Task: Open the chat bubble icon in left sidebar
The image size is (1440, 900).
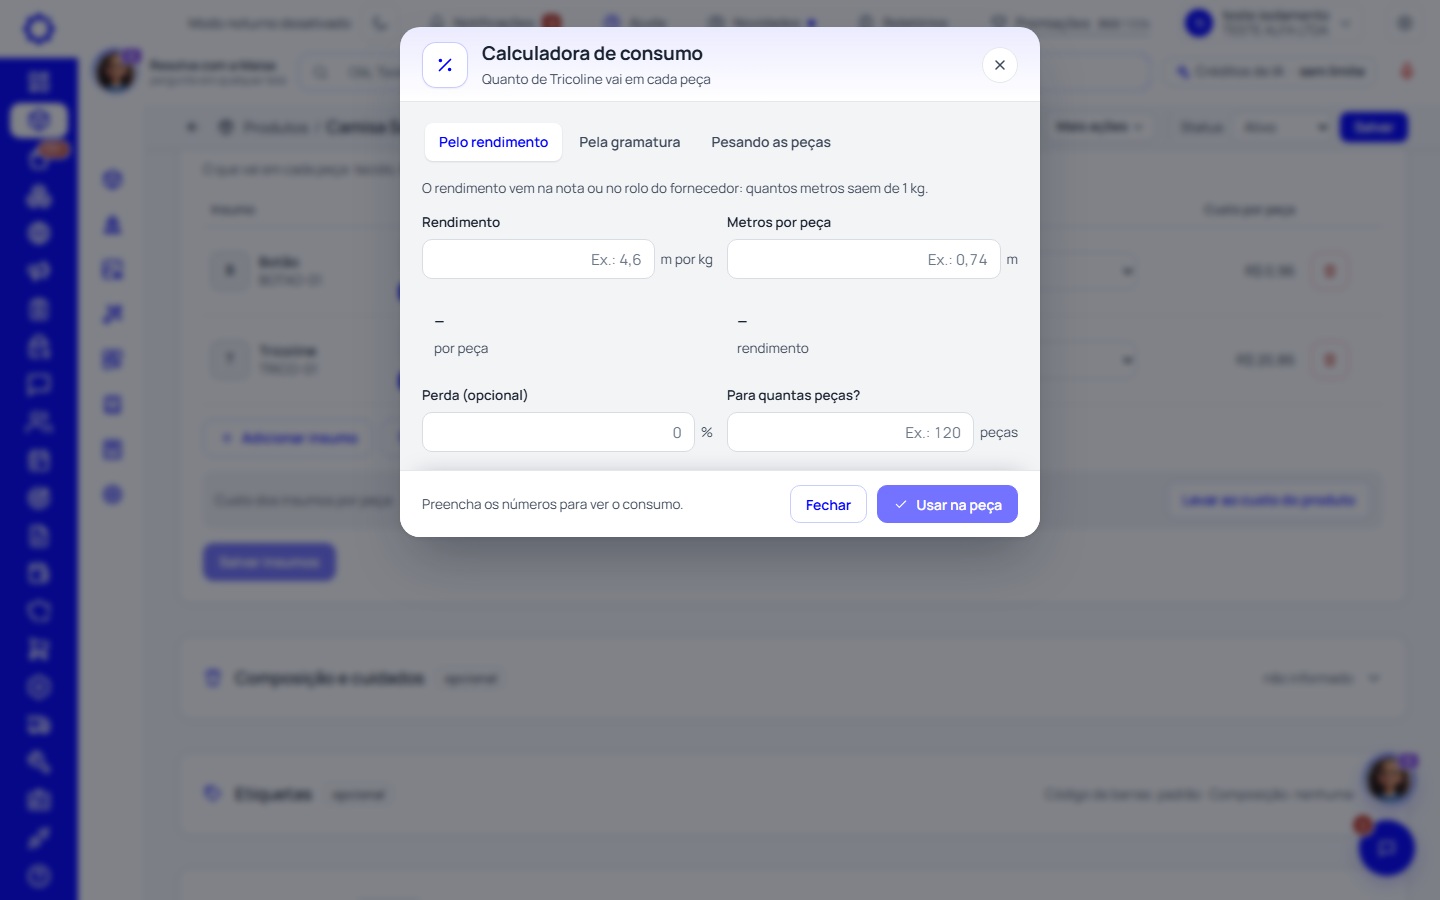Action: tap(39, 384)
